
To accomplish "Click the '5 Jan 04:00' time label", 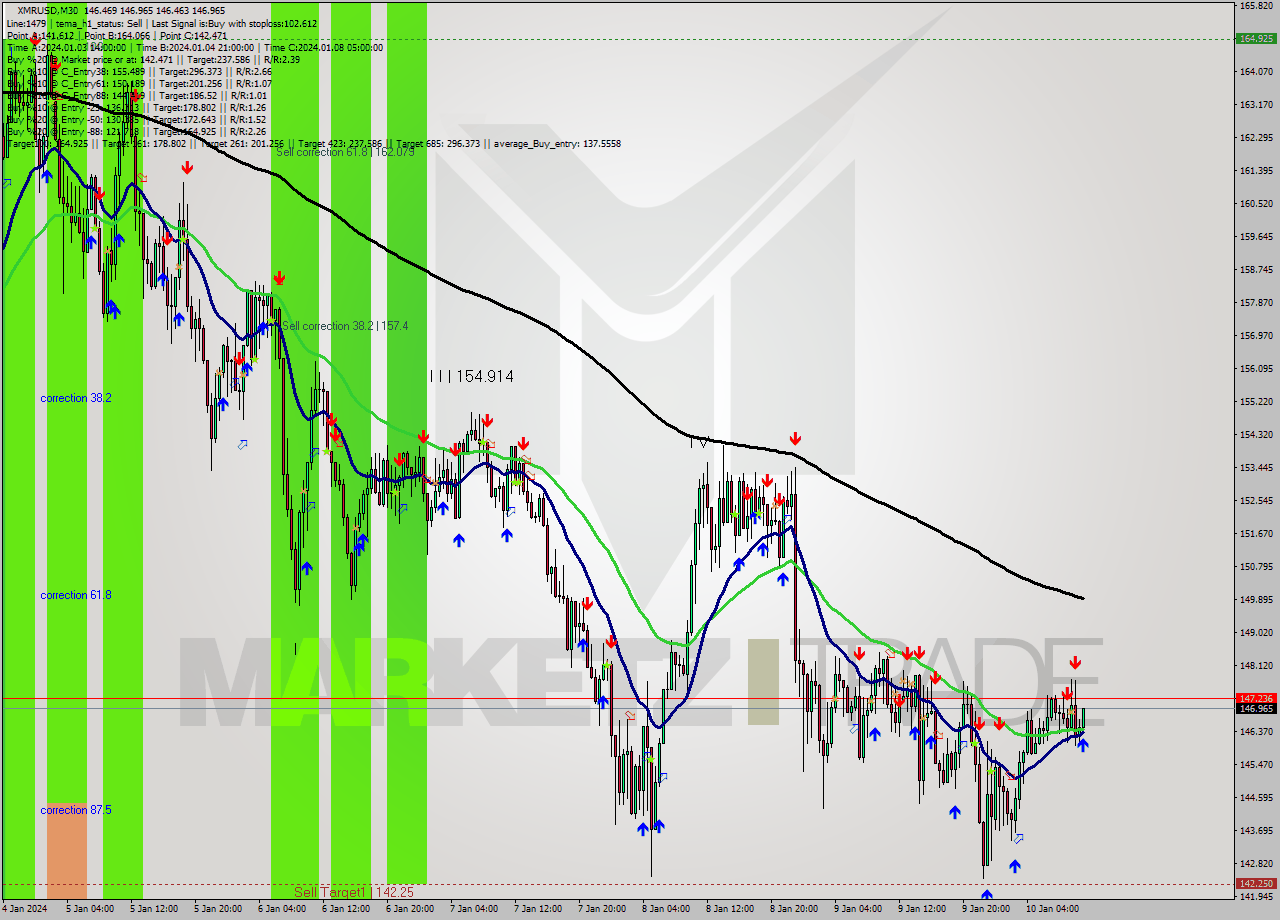I will pyautogui.click(x=90, y=909).
